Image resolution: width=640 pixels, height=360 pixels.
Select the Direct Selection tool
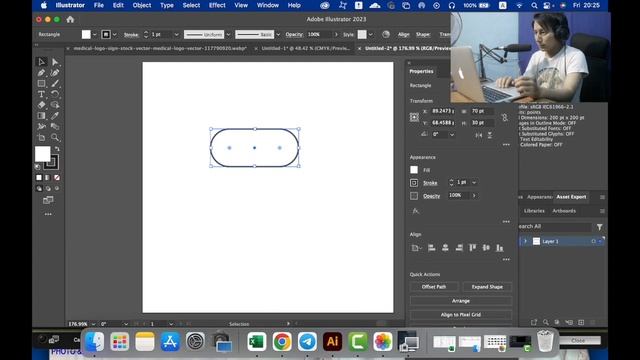(x=55, y=62)
